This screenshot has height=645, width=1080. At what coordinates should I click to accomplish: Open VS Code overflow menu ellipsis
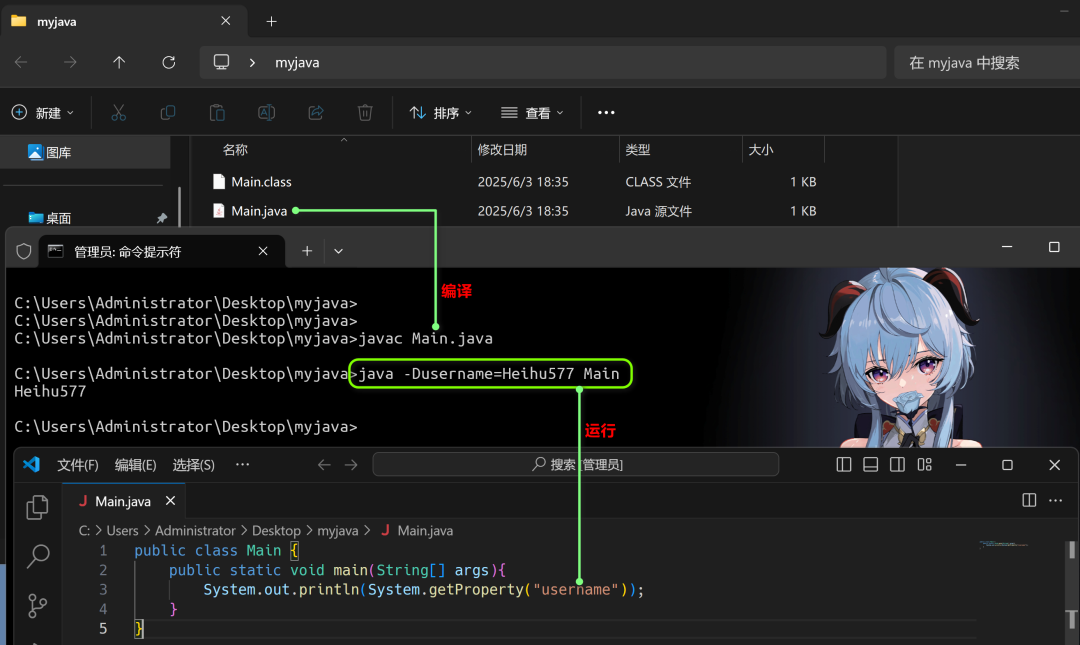point(242,464)
